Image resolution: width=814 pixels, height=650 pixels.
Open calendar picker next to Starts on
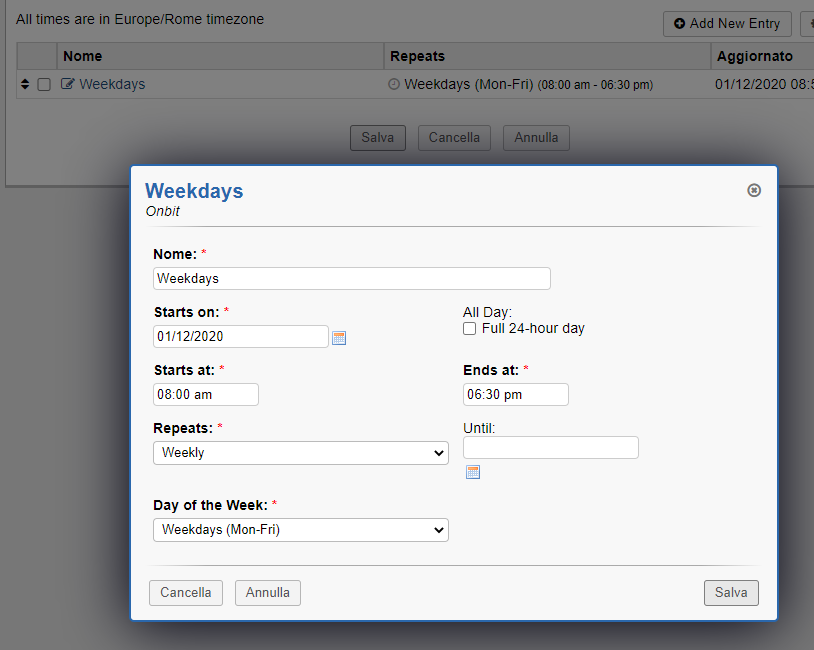(339, 338)
